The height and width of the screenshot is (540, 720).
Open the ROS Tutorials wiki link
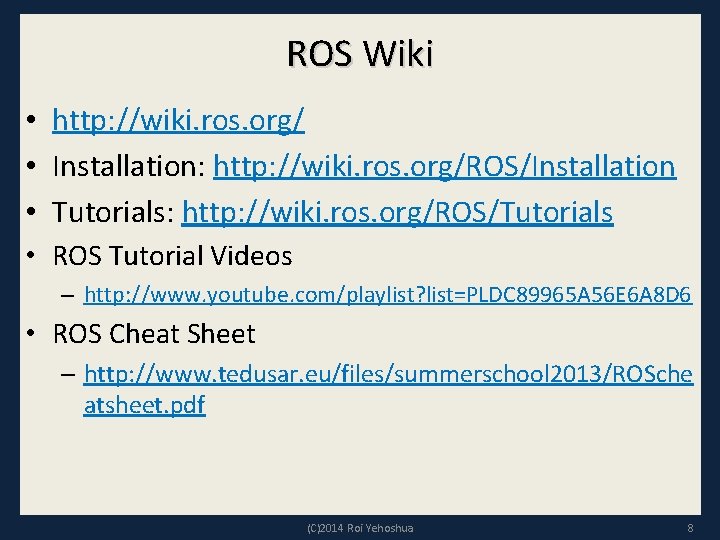coord(397,212)
